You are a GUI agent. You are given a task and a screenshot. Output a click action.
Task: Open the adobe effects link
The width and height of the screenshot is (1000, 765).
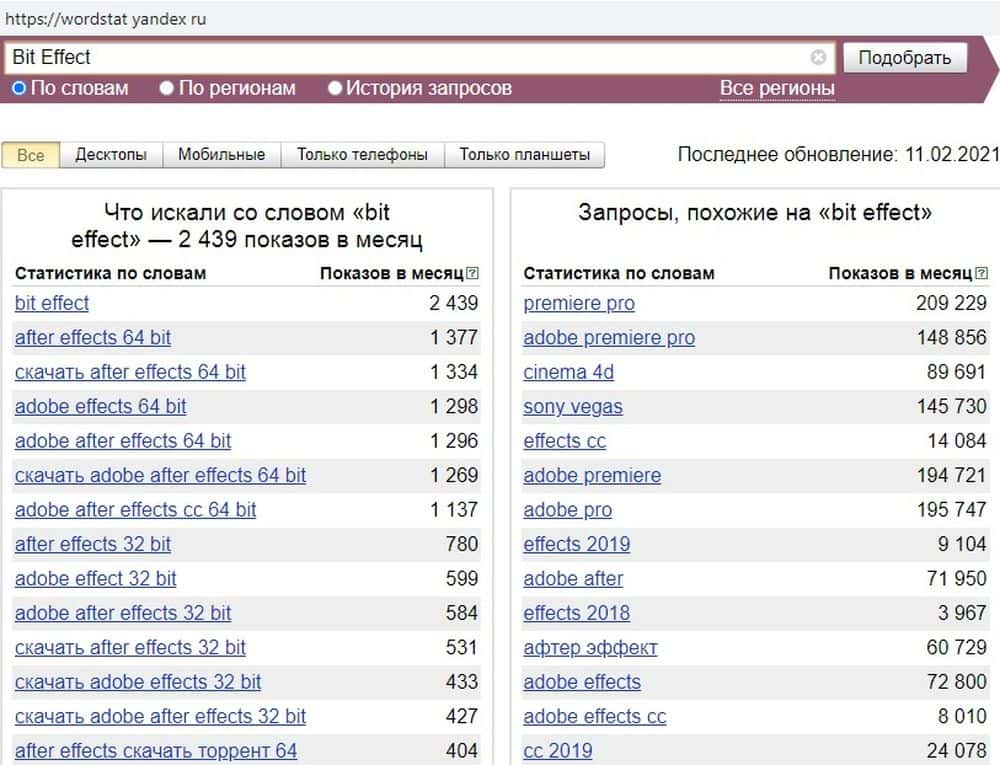point(582,682)
